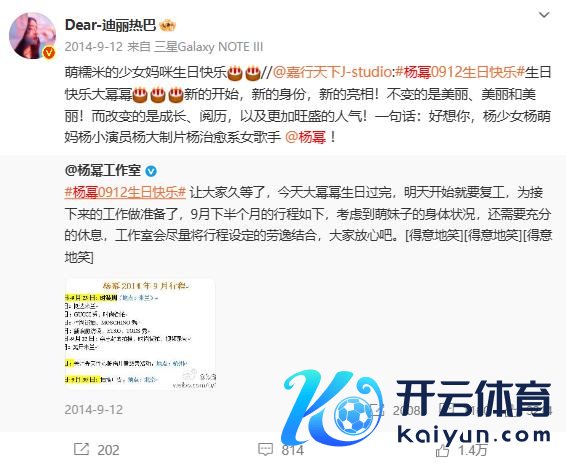Like the post with thumbs-up
566x468 pixels.
point(443,450)
